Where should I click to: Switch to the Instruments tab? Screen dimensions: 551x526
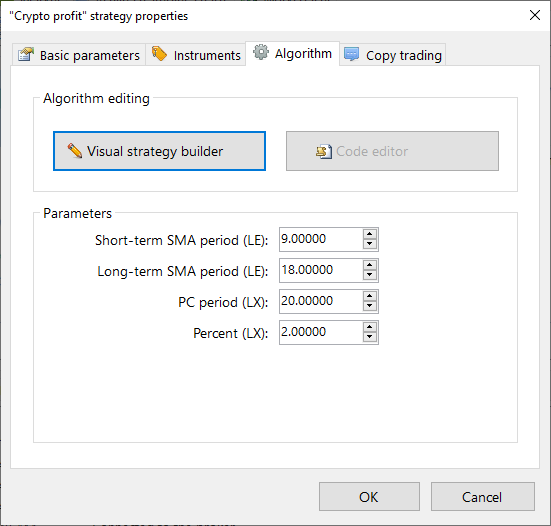point(196,55)
